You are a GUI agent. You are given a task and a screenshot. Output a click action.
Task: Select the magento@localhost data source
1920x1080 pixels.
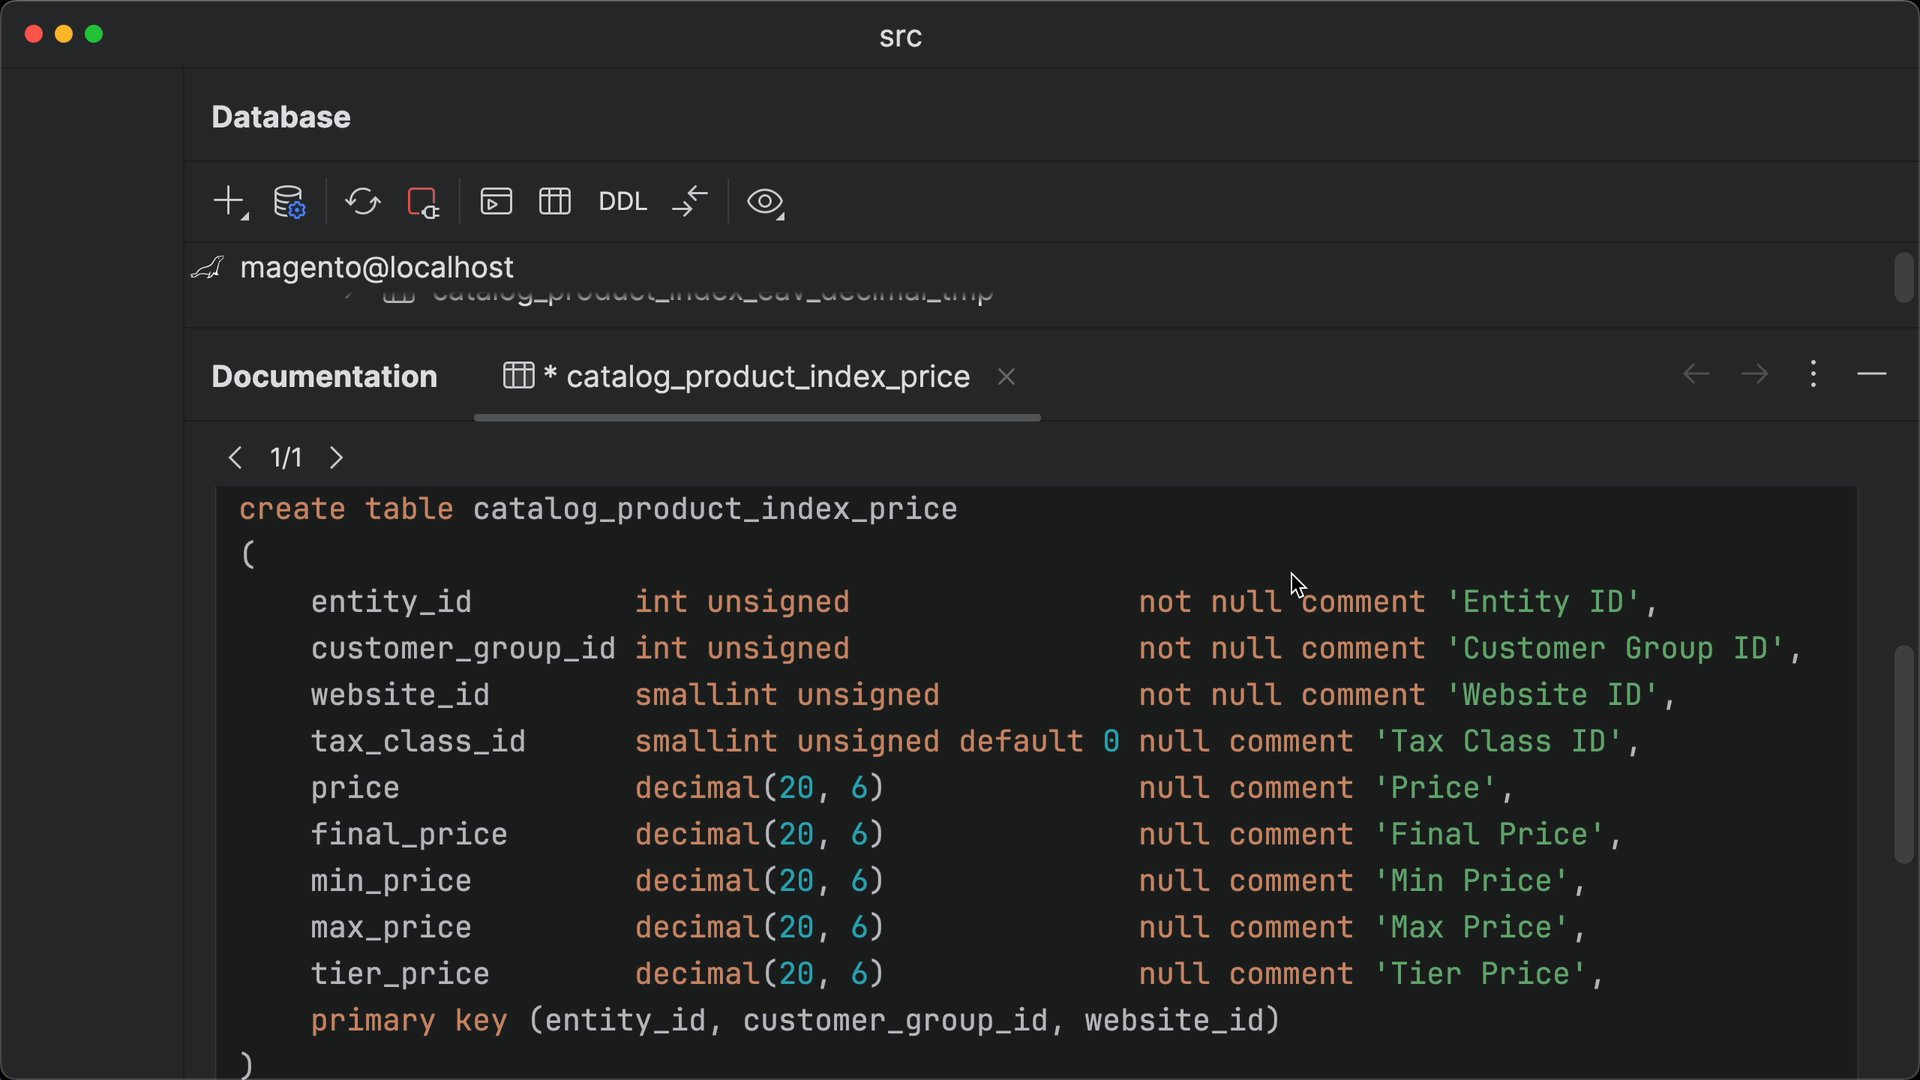point(377,268)
